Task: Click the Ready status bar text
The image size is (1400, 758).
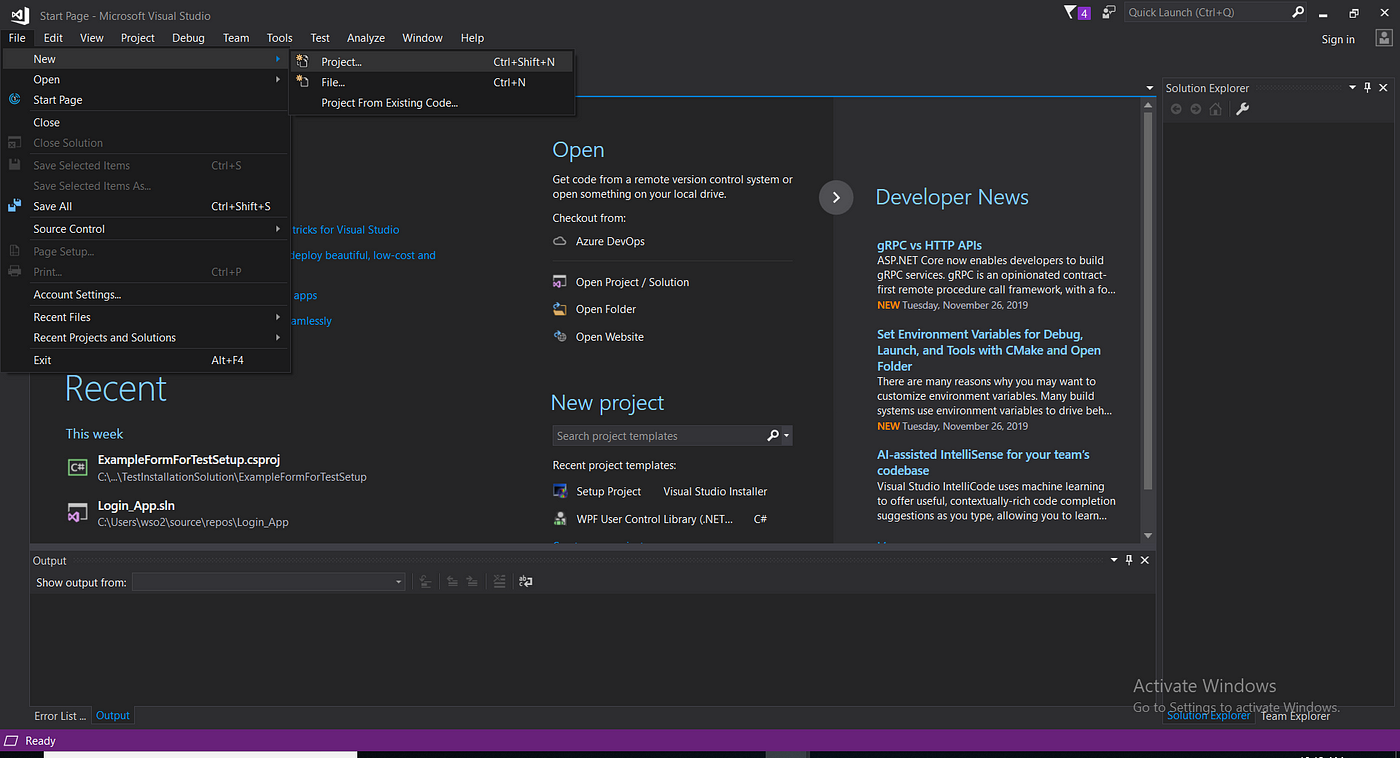Action: [x=40, y=741]
